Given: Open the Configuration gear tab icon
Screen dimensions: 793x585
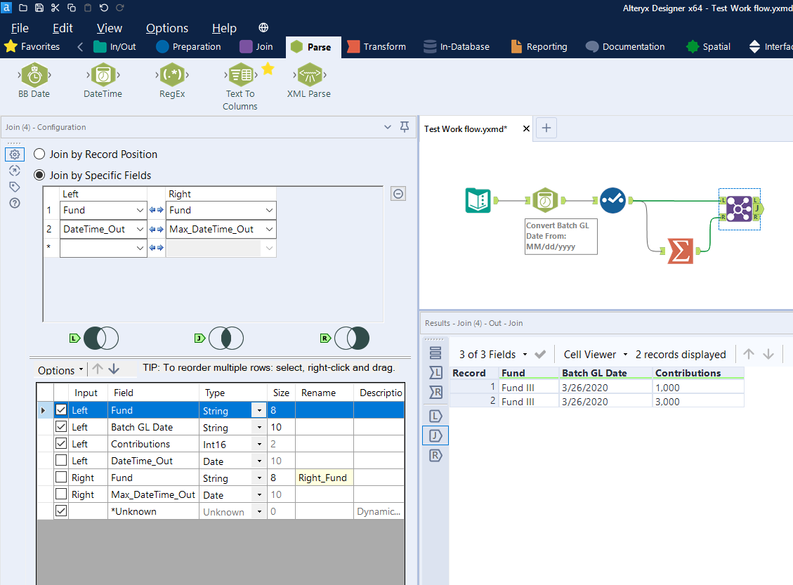Looking at the screenshot, I should (x=15, y=154).
